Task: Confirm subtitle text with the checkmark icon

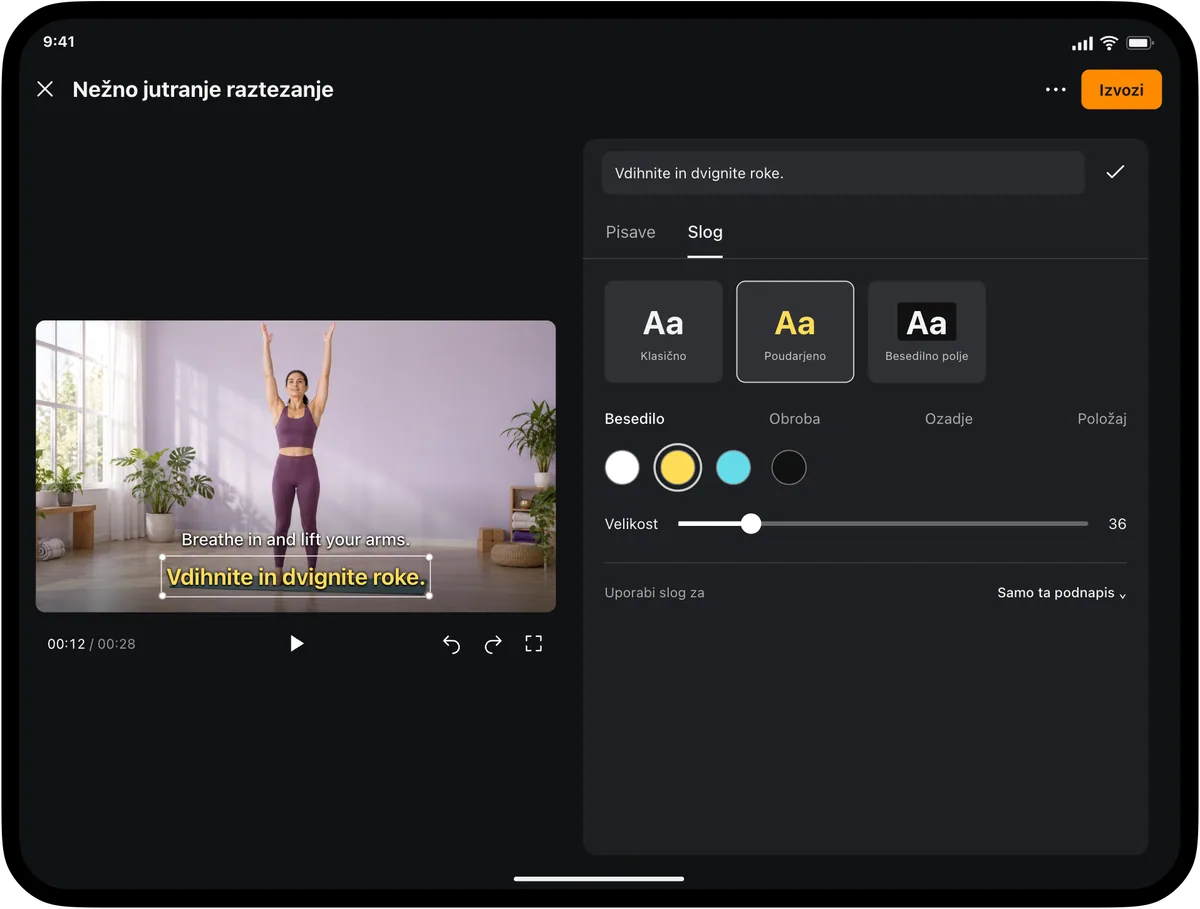Action: pyautogui.click(x=1115, y=172)
